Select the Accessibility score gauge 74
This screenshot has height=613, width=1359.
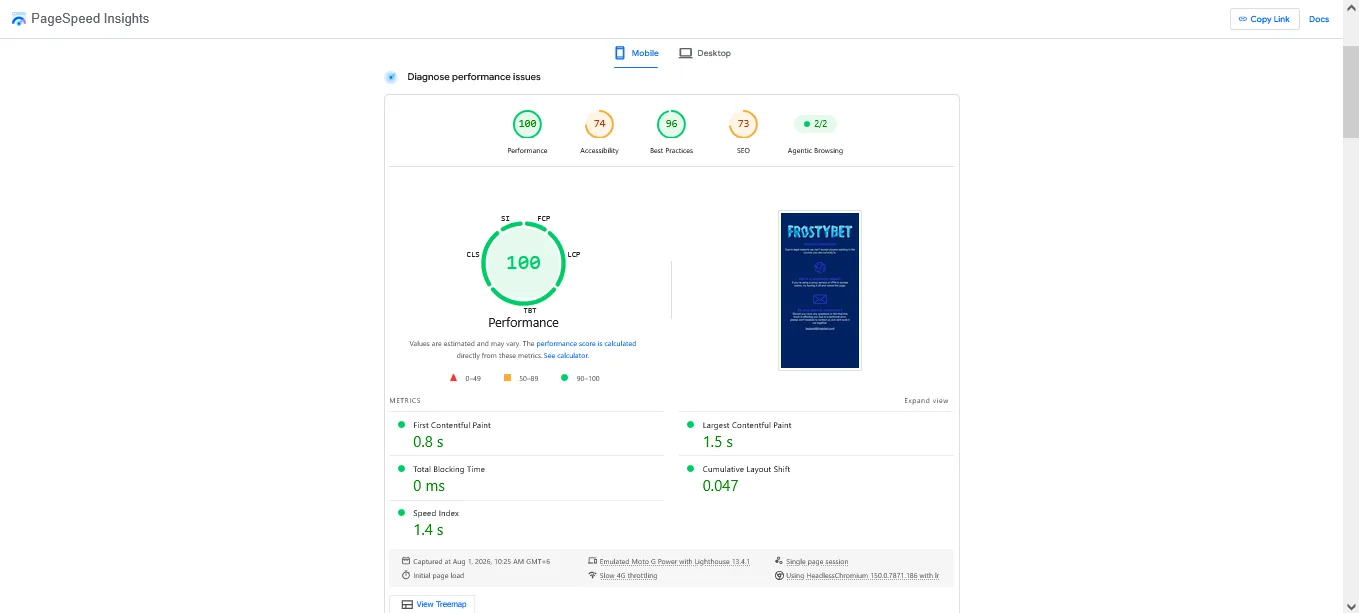tap(599, 124)
